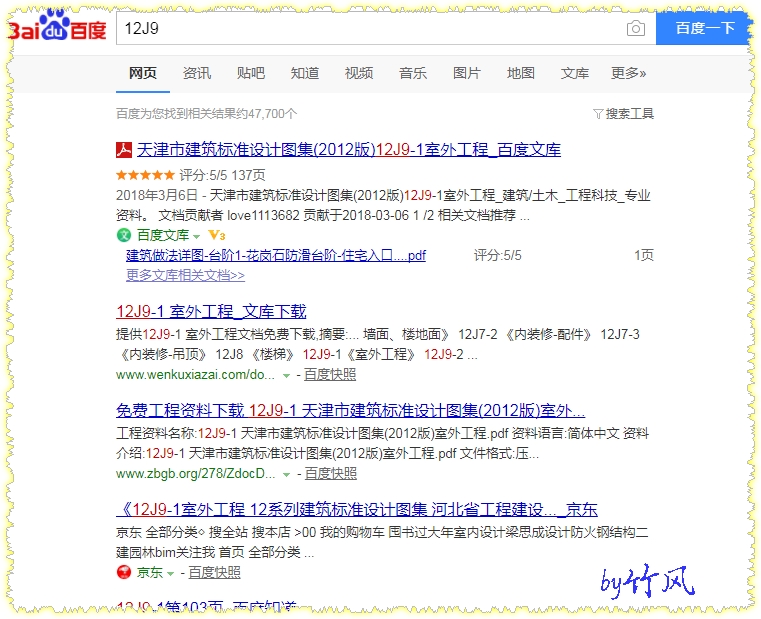The image size is (761, 619).
Task: Open result 免费工程资料下载 12J9-1 天津市建筑标准设计图集
Action: click(x=350, y=411)
